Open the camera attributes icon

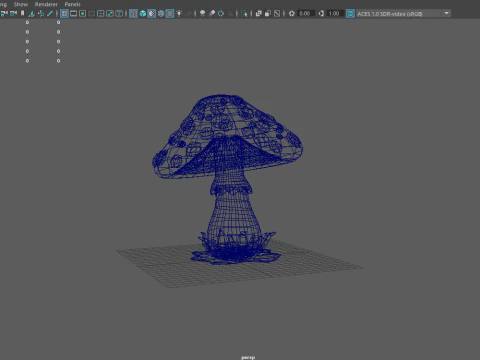coord(13,13)
